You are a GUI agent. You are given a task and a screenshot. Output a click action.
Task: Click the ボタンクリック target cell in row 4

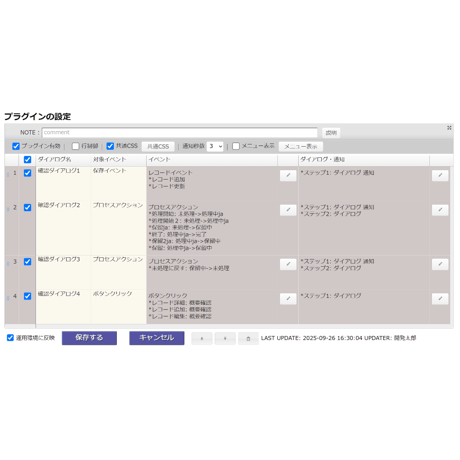(x=118, y=307)
